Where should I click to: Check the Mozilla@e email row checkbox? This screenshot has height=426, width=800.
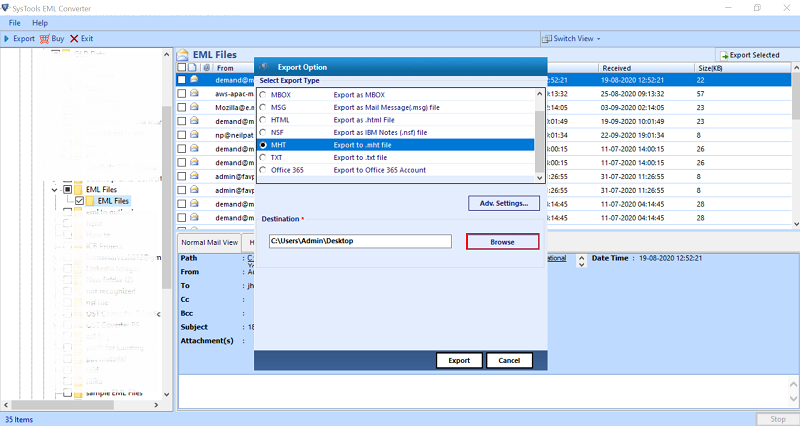pyautogui.click(x=182, y=108)
